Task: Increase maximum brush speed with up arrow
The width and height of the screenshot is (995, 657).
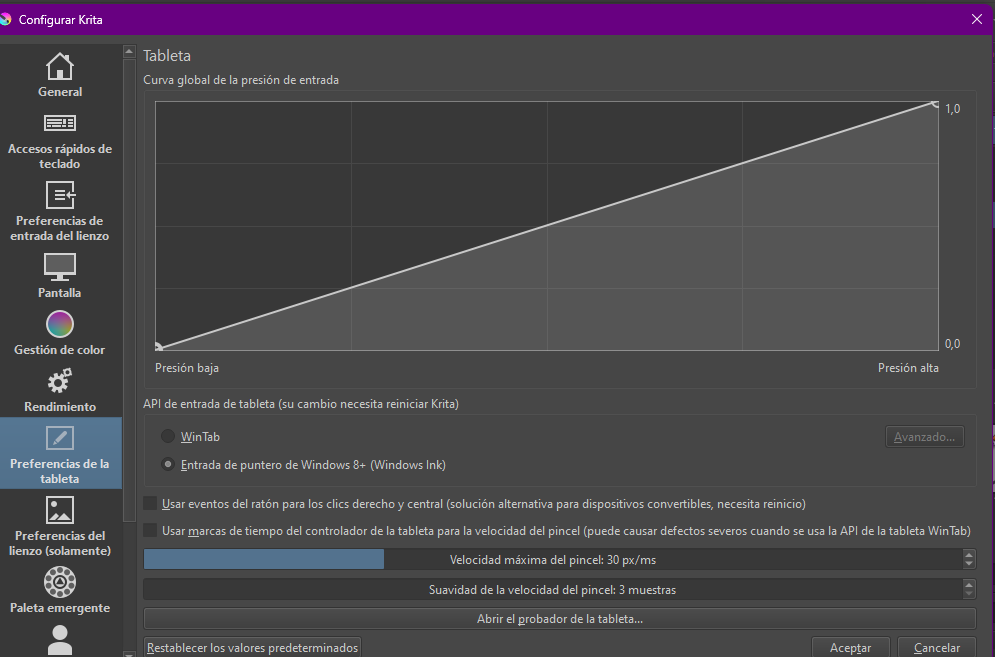Action: coord(968,555)
